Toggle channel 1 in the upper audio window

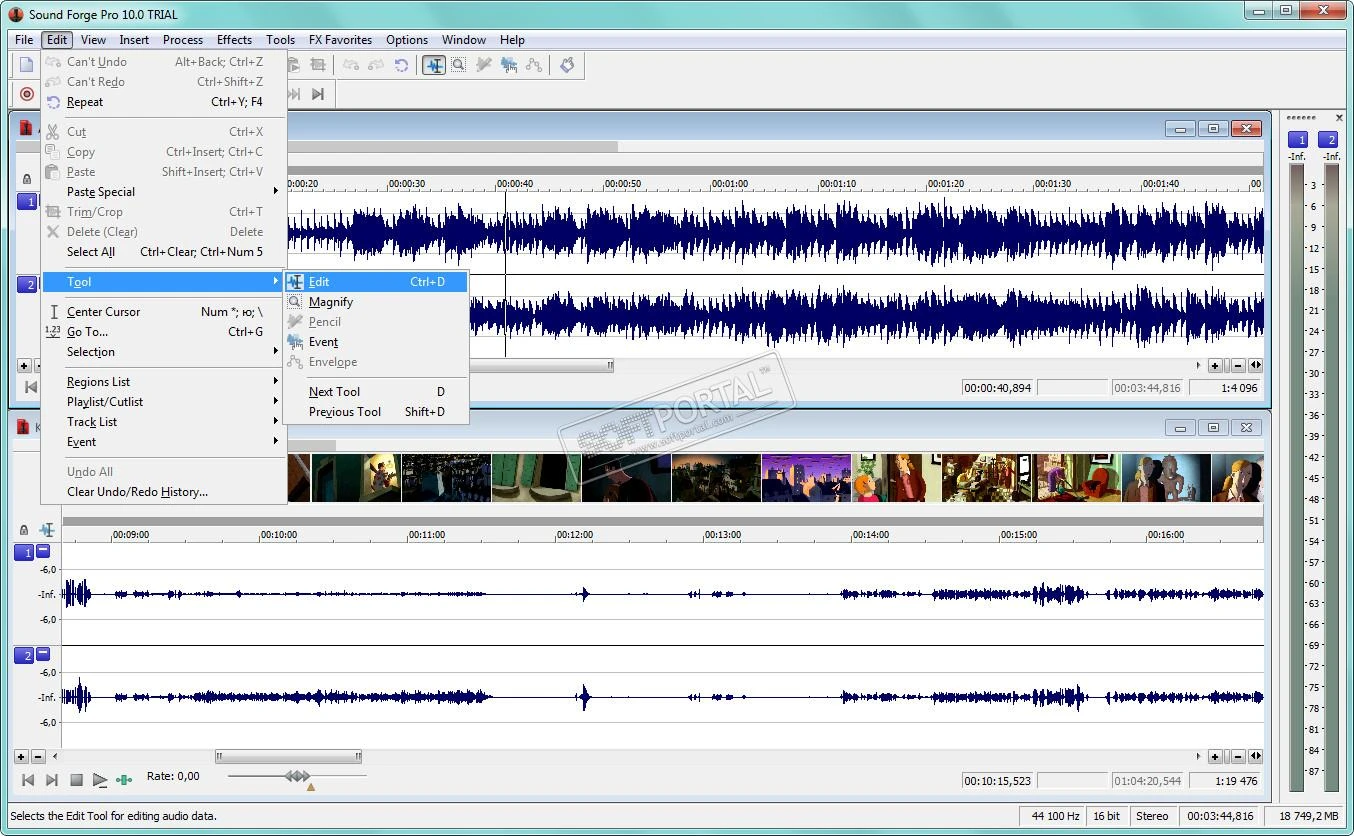pyautogui.click(x=28, y=202)
